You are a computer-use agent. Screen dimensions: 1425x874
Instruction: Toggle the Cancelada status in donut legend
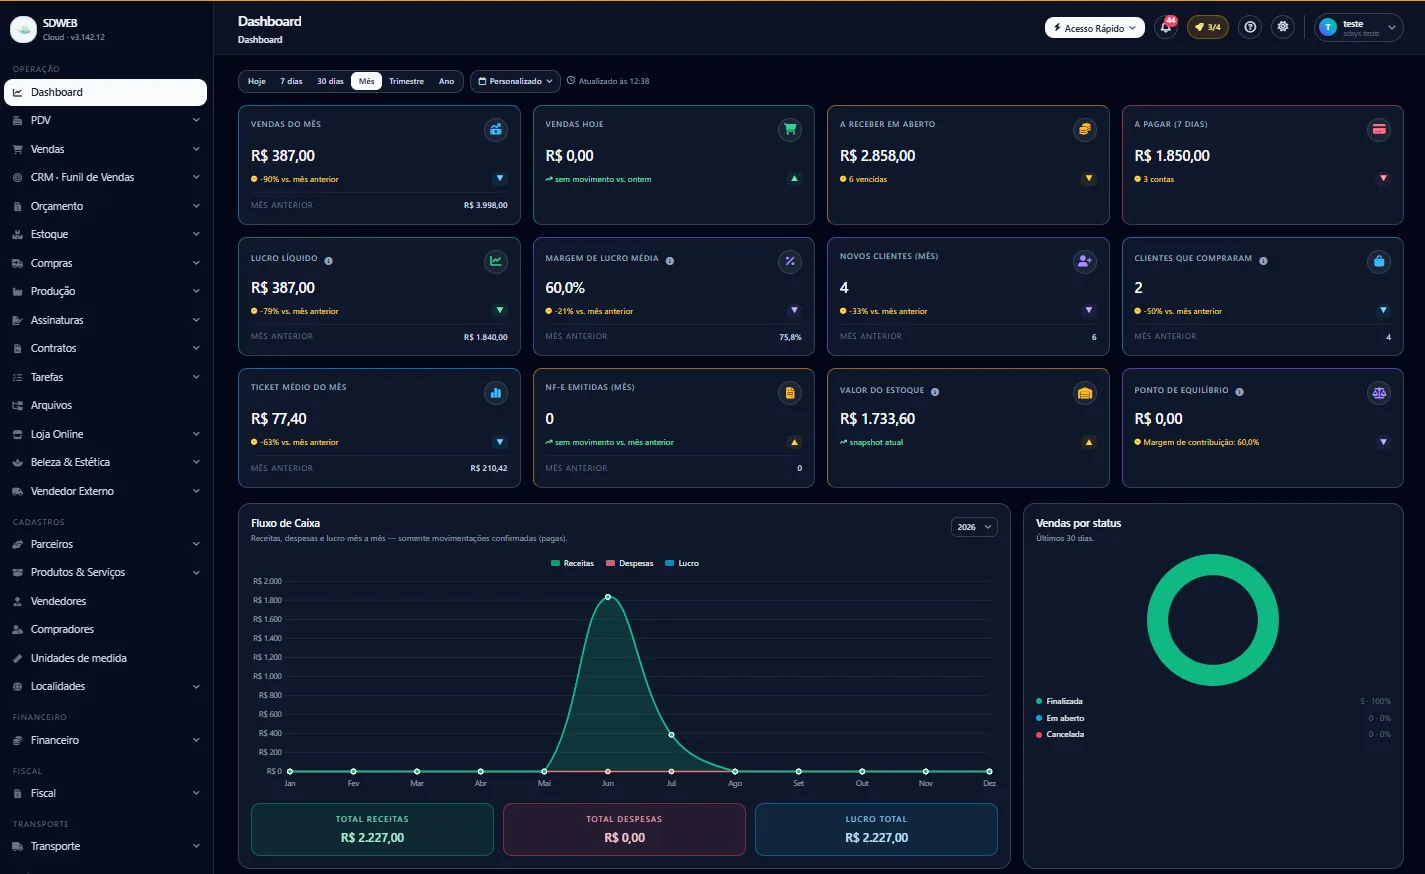1060,734
